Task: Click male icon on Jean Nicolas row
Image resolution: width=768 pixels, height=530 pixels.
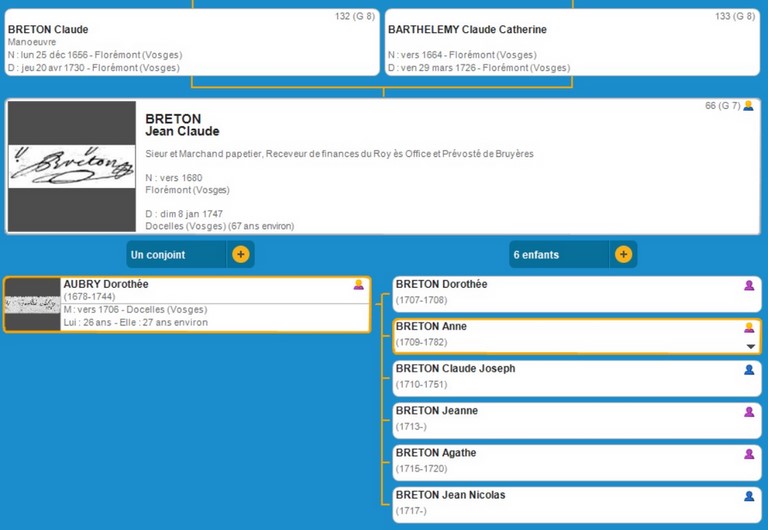Action: tap(749, 496)
